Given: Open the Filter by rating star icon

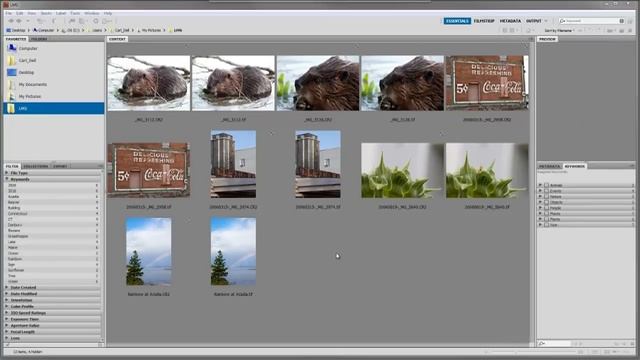Looking at the screenshot, I should 529,31.
